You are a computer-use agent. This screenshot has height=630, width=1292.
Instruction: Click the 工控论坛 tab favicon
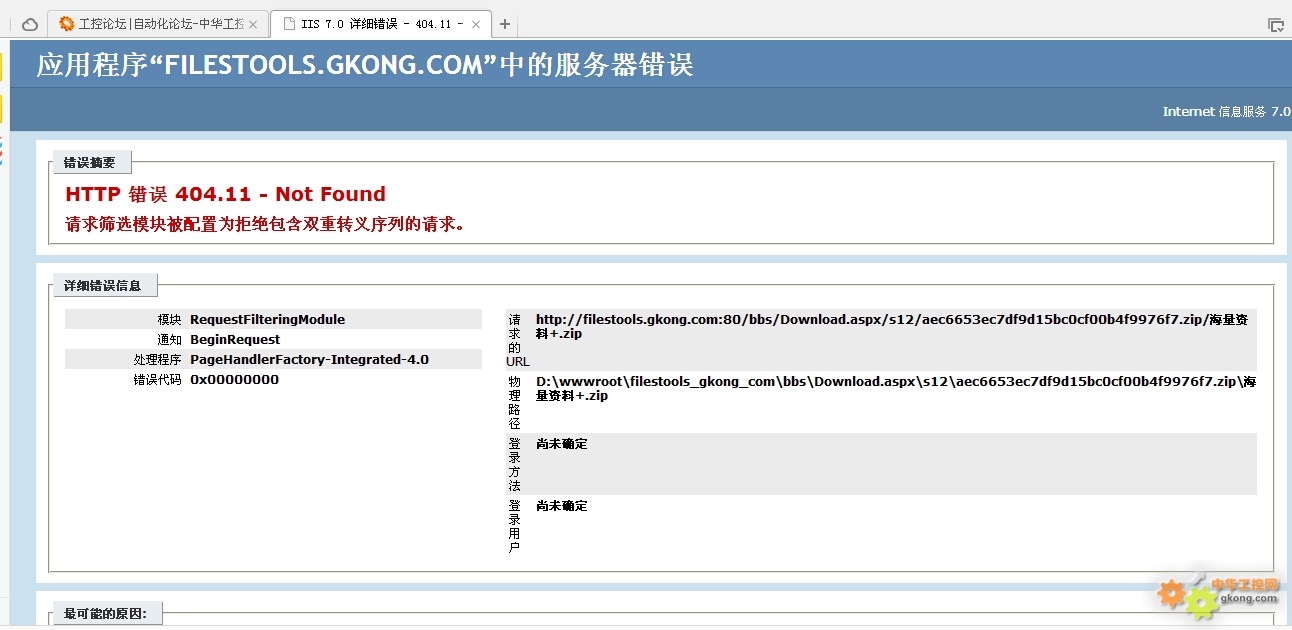(67, 24)
